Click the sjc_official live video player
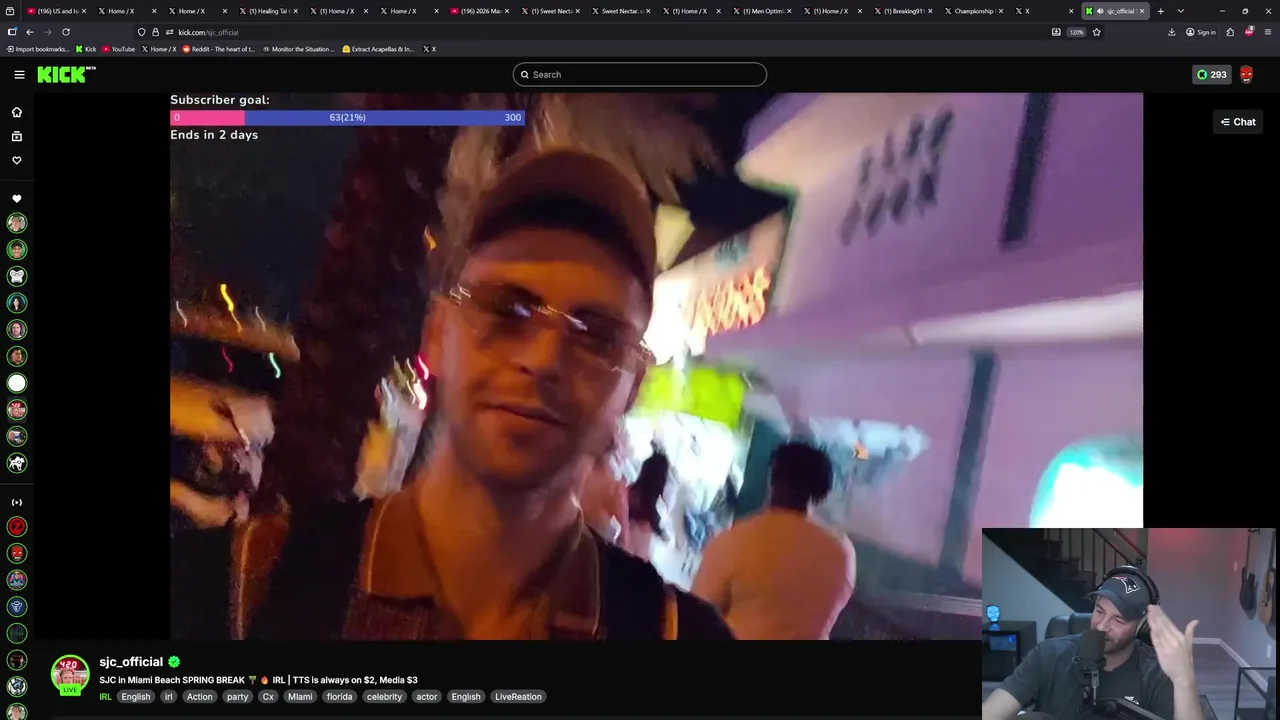The width and height of the screenshot is (1280, 720). pos(656,366)
